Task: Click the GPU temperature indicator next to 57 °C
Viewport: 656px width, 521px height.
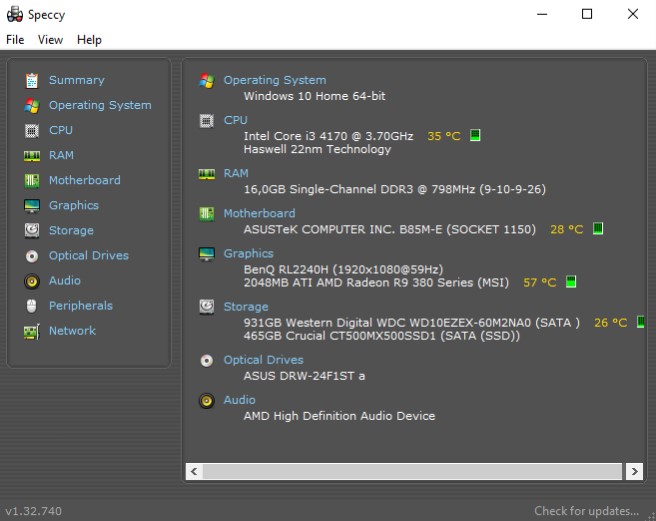Action: tap(571, 282)
